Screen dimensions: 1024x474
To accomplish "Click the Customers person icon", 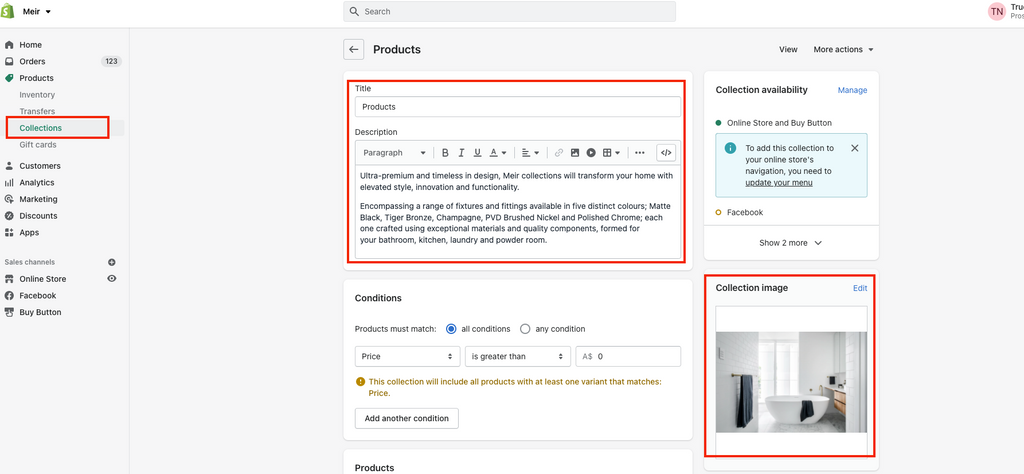I will (x=9, y=166).
